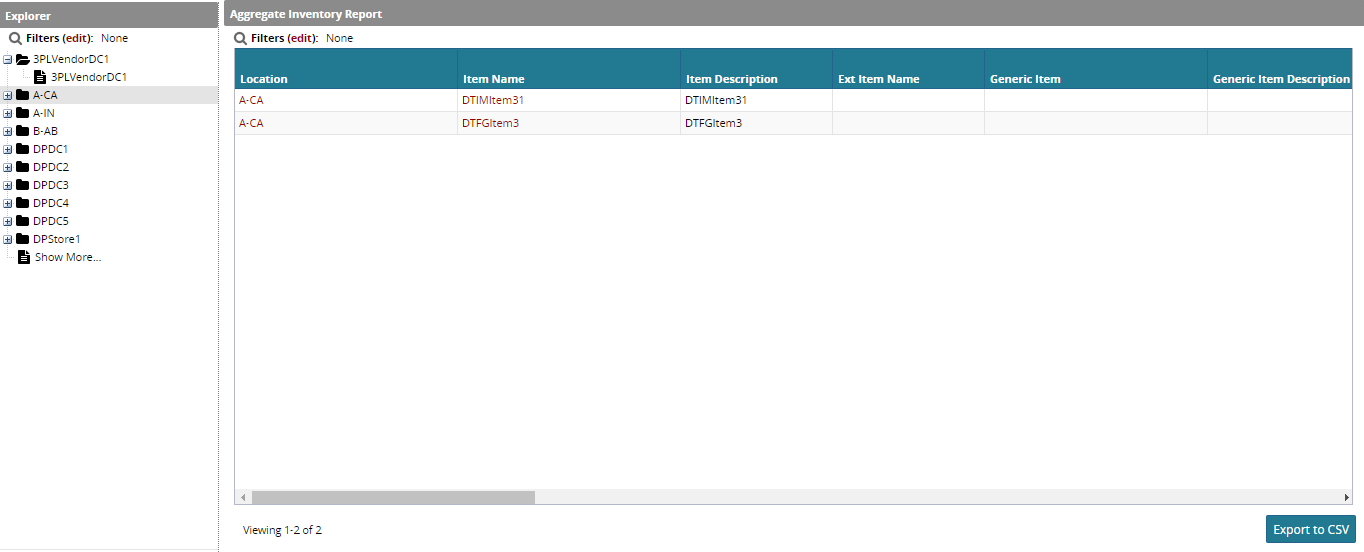Click the 'Viewing 1-2 of 2' text

pos(282,530)
